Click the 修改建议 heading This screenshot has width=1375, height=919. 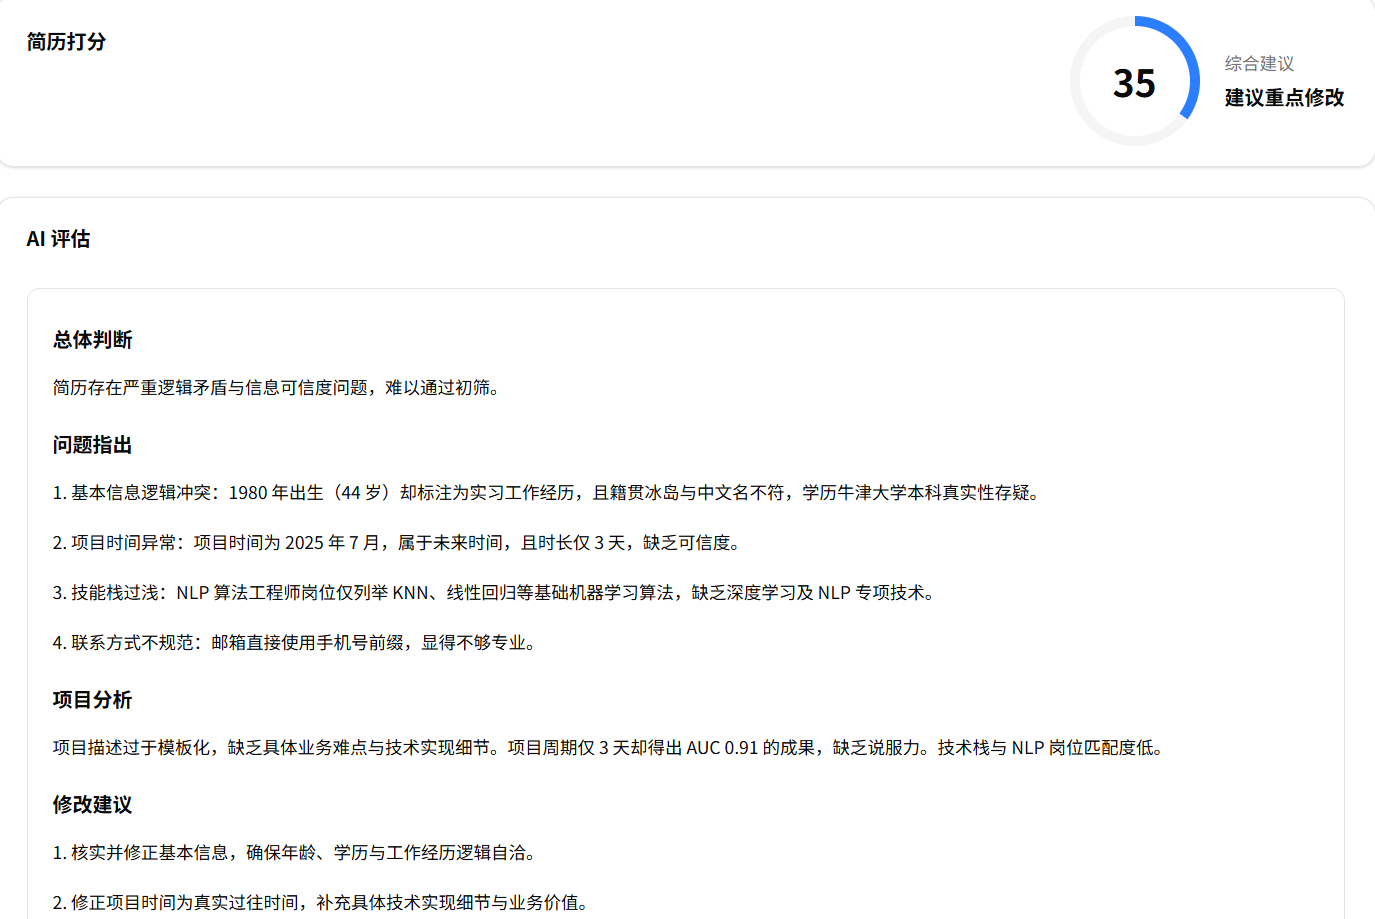(x=93, y=805)
